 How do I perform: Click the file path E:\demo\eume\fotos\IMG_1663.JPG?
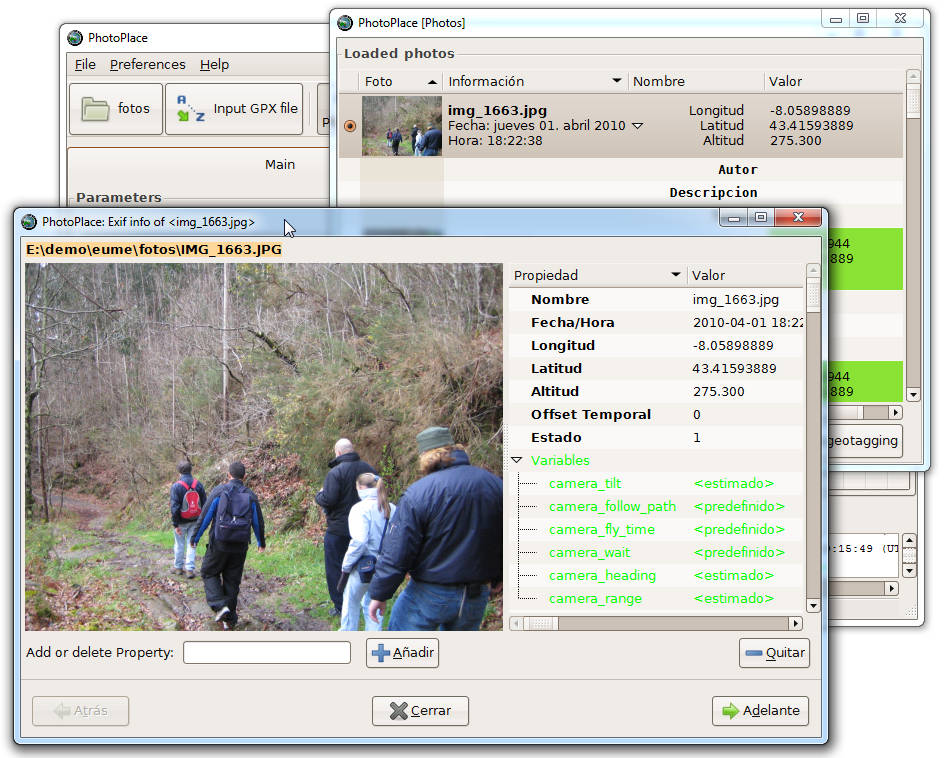tap(154, 249)
